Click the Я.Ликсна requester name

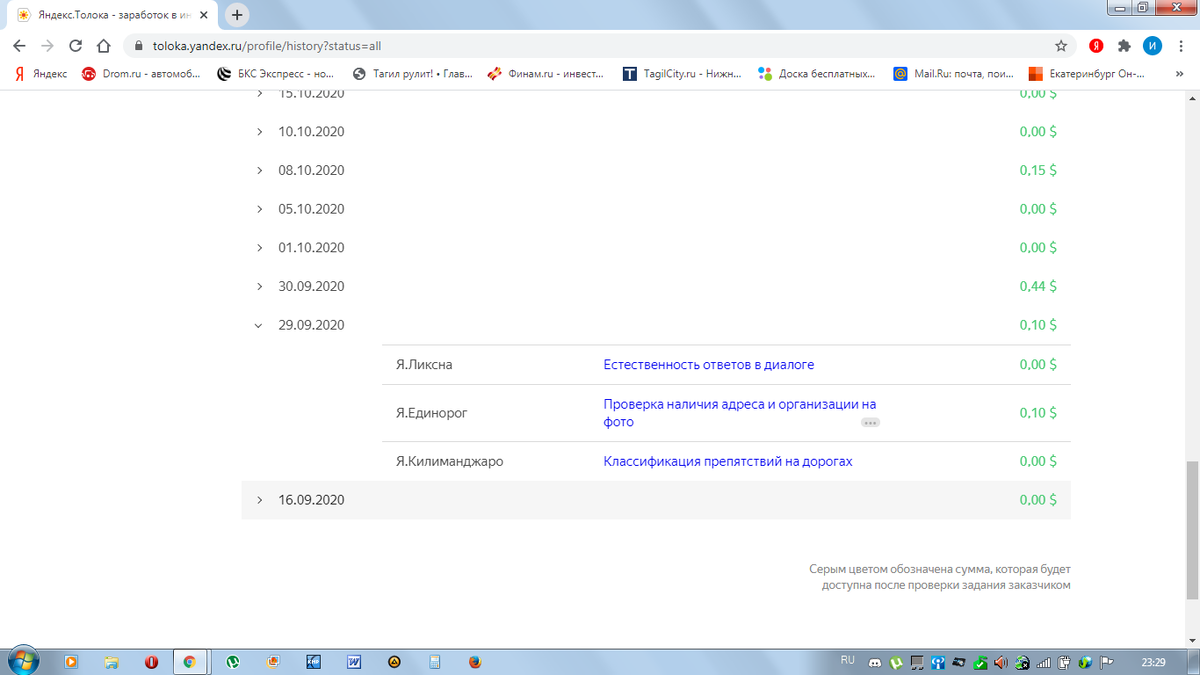[x=424, y=365]
